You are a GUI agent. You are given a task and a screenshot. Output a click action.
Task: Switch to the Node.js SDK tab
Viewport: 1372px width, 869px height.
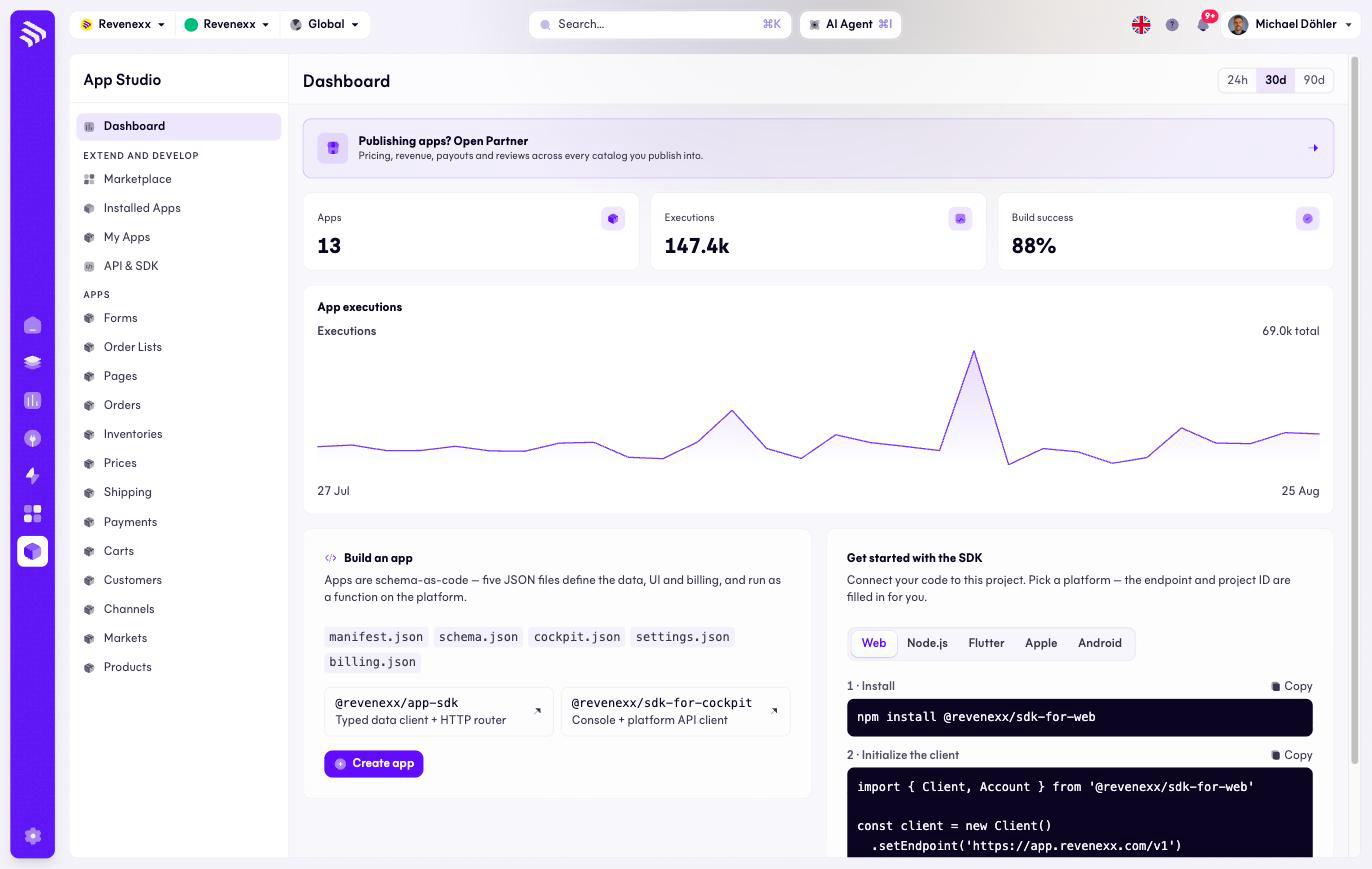tap(927, 643)
